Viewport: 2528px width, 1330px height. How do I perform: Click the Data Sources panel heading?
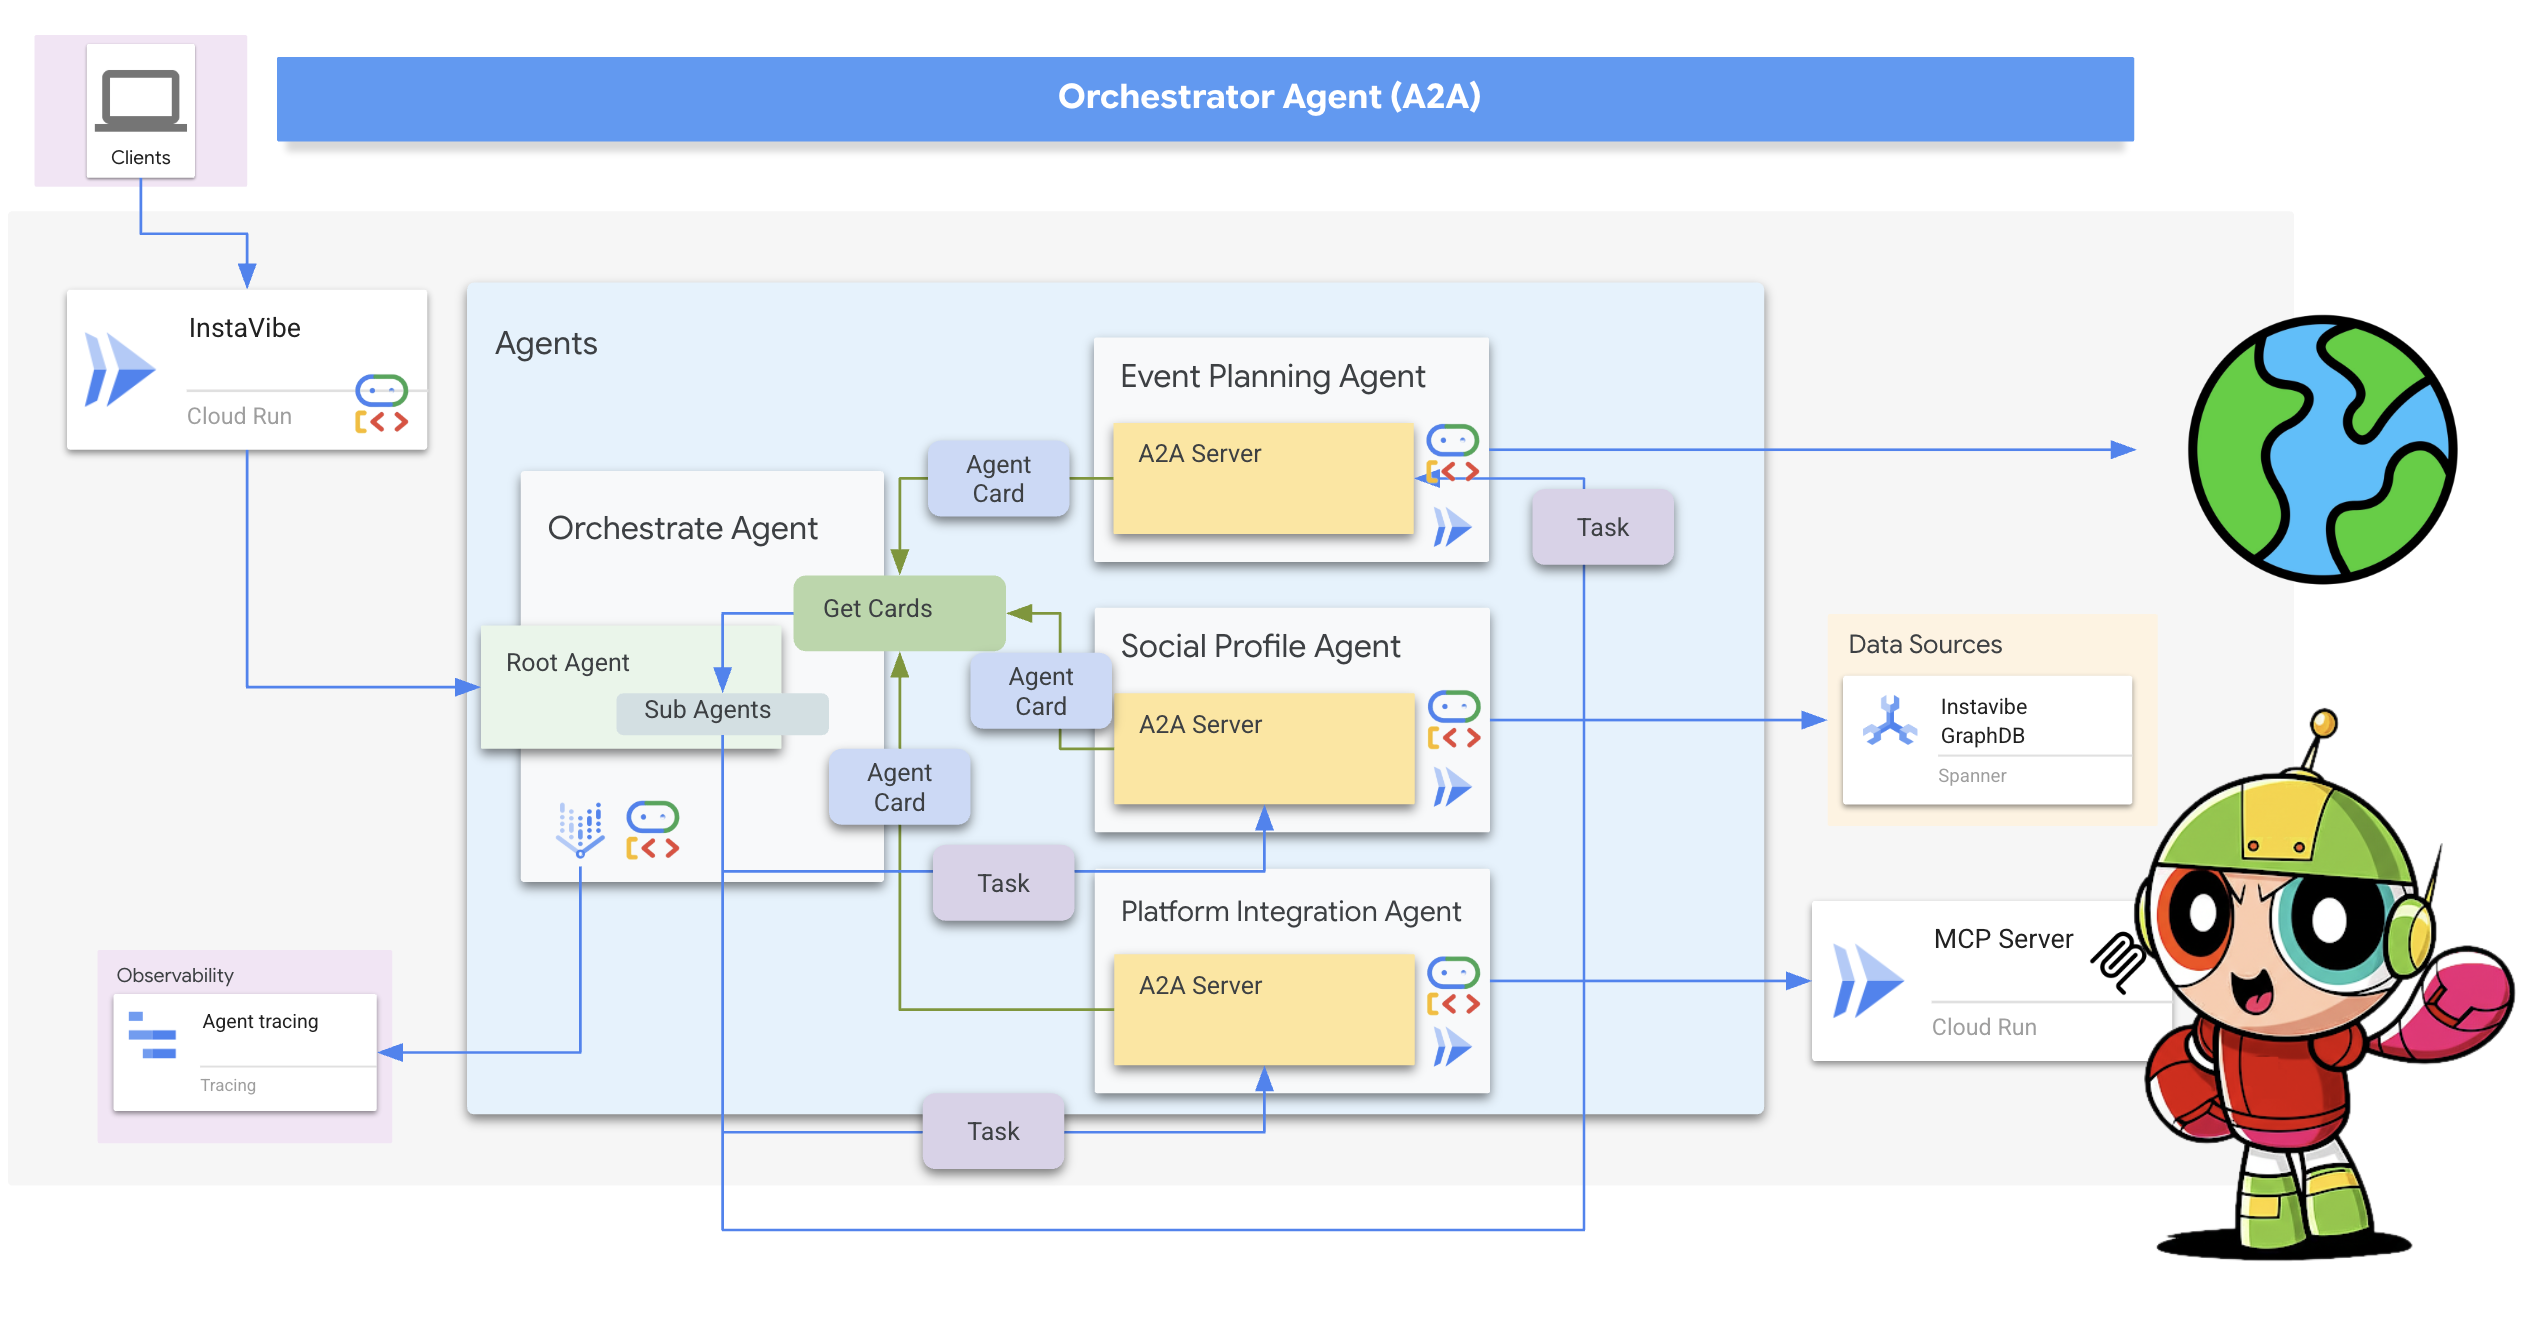(1924, 645)
